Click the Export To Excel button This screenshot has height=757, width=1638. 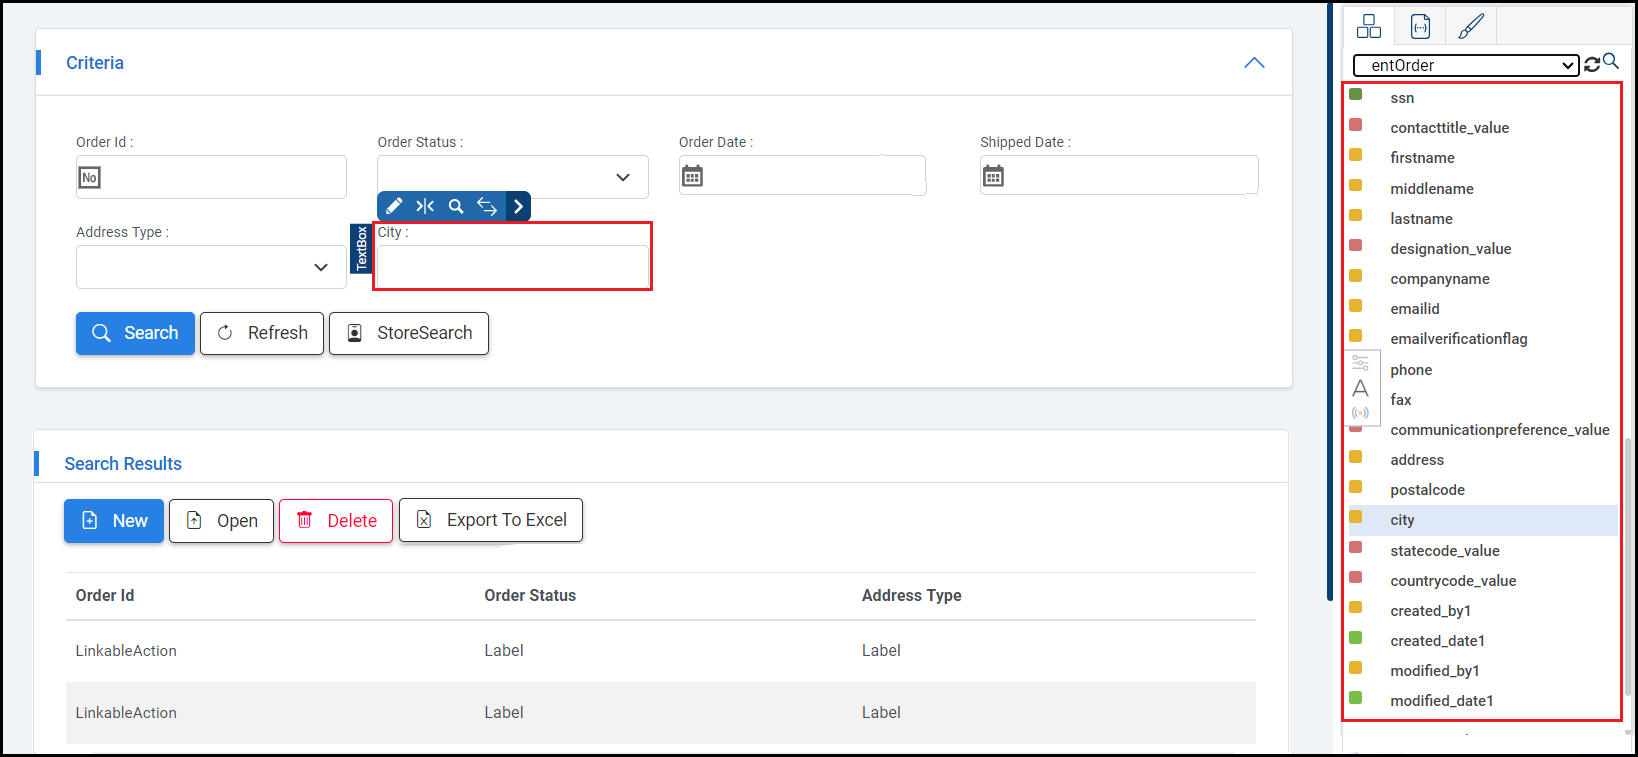point(490,520)
